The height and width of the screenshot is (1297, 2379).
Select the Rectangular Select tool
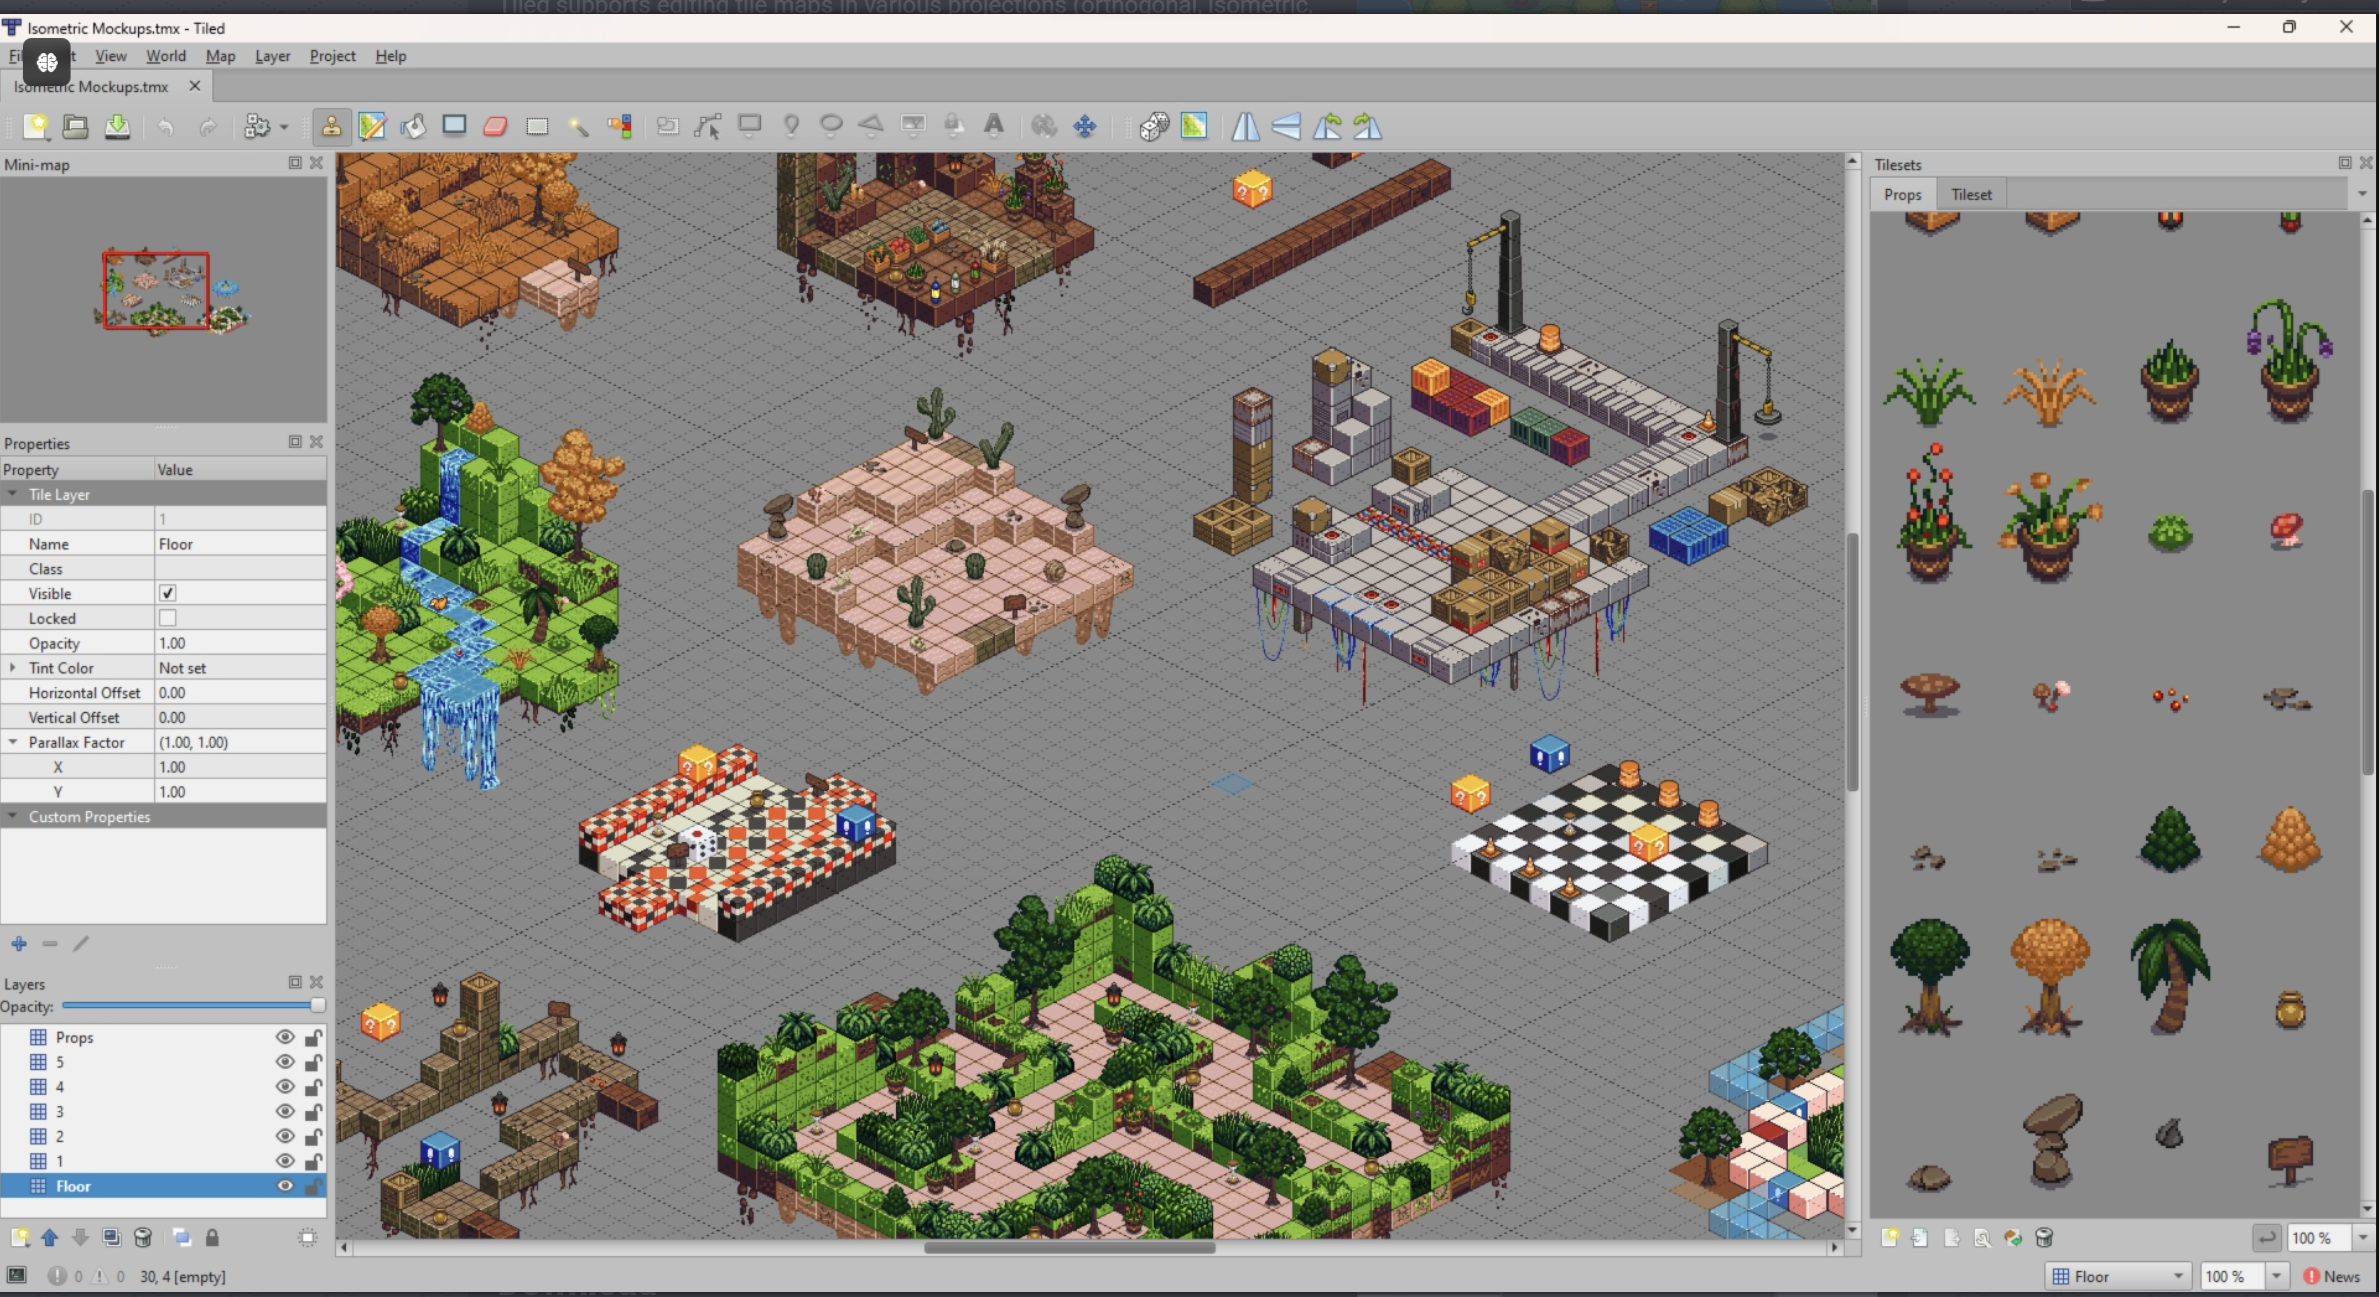tap(537, 126)
